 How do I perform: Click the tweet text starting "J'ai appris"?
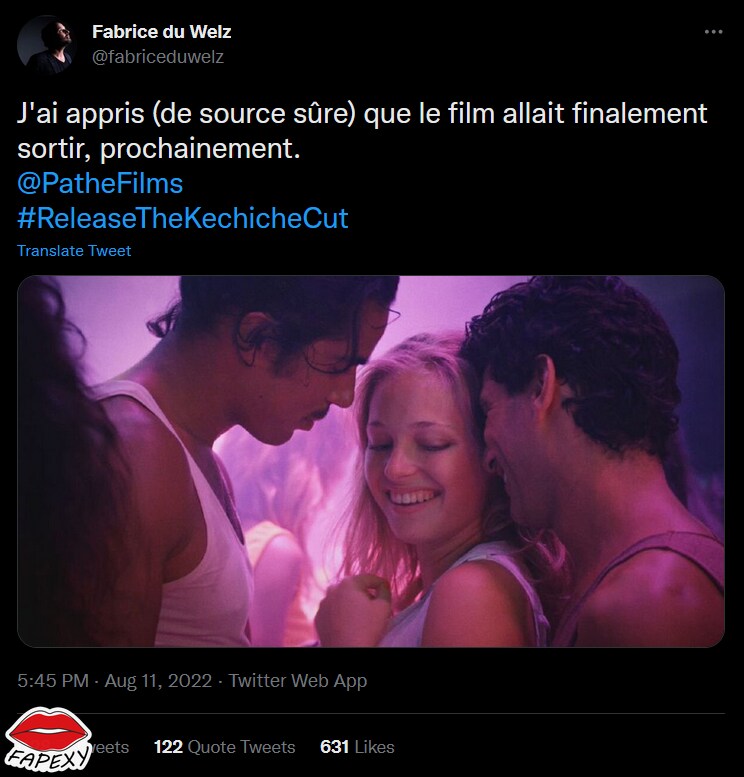(362, 131)
